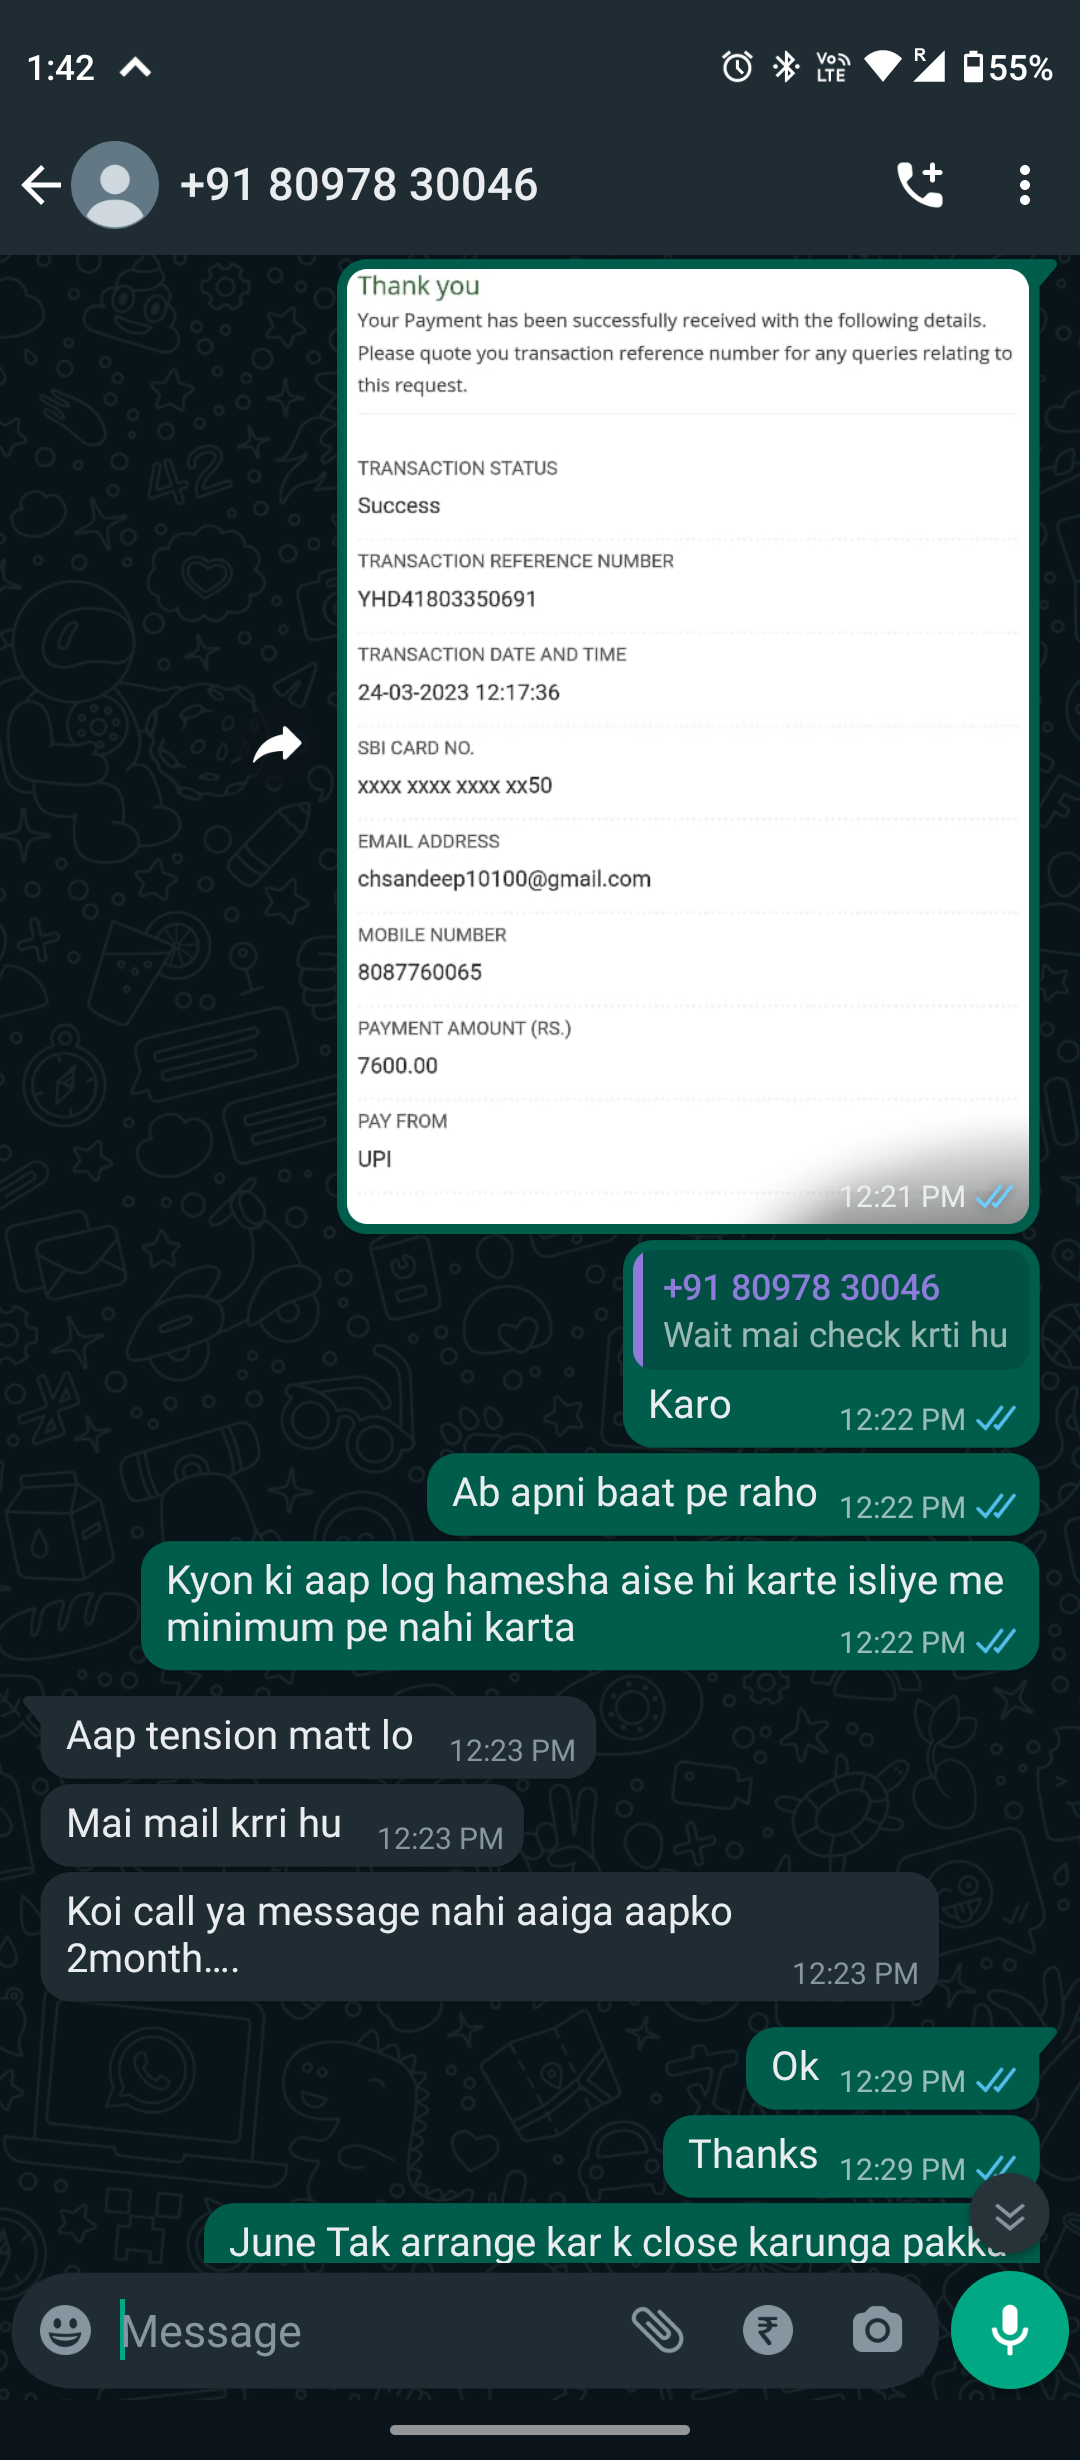Jump to latest messages with double chevron
This screenshot has width=1080, height=2460.
(1010, 2215)
